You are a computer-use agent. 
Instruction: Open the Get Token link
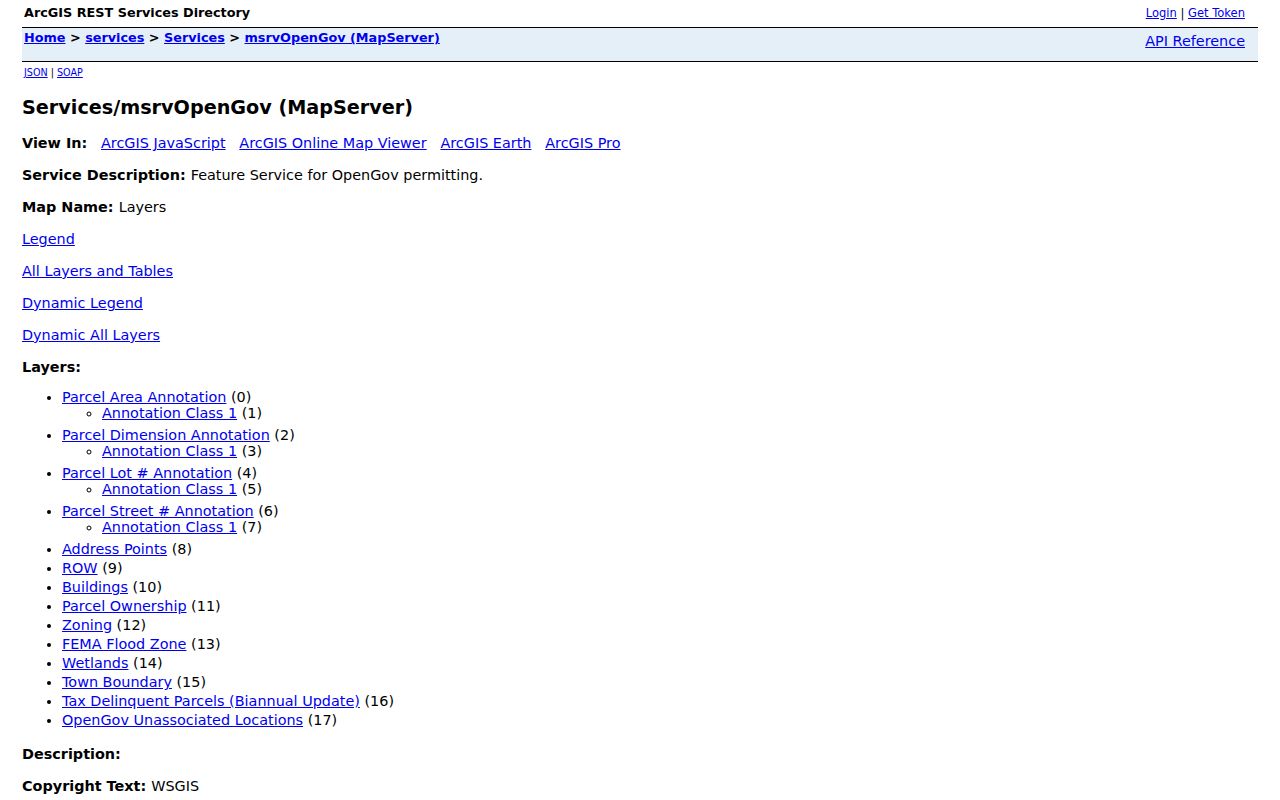[1216, 13]
